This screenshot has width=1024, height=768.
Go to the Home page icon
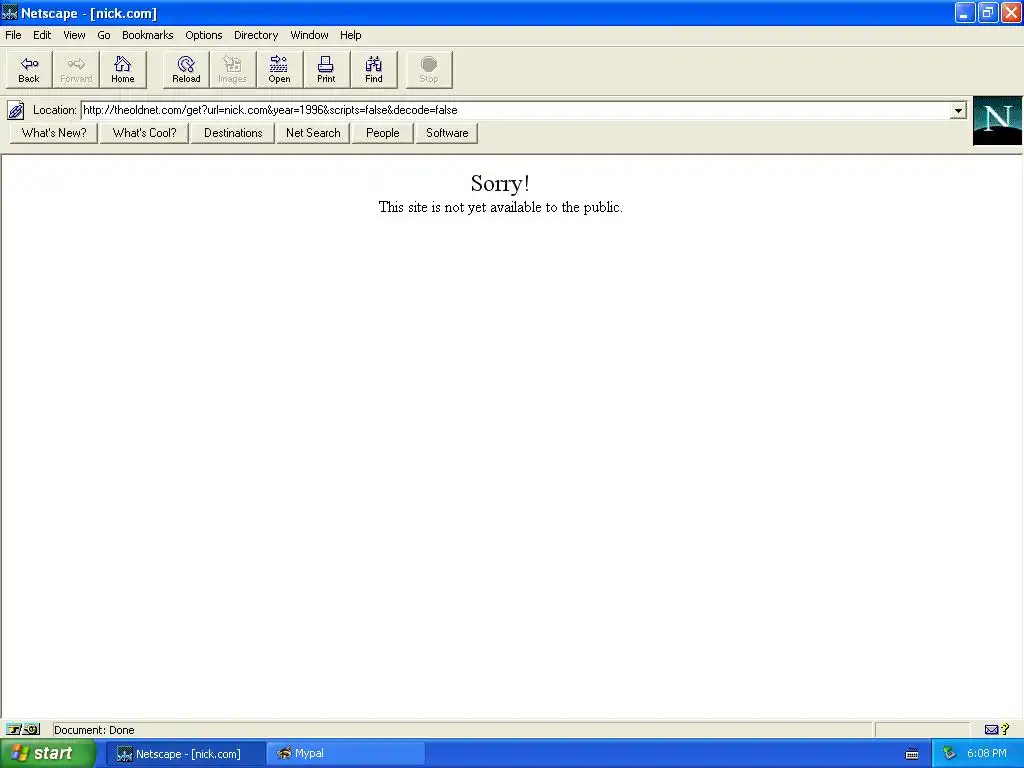point(123,69)
